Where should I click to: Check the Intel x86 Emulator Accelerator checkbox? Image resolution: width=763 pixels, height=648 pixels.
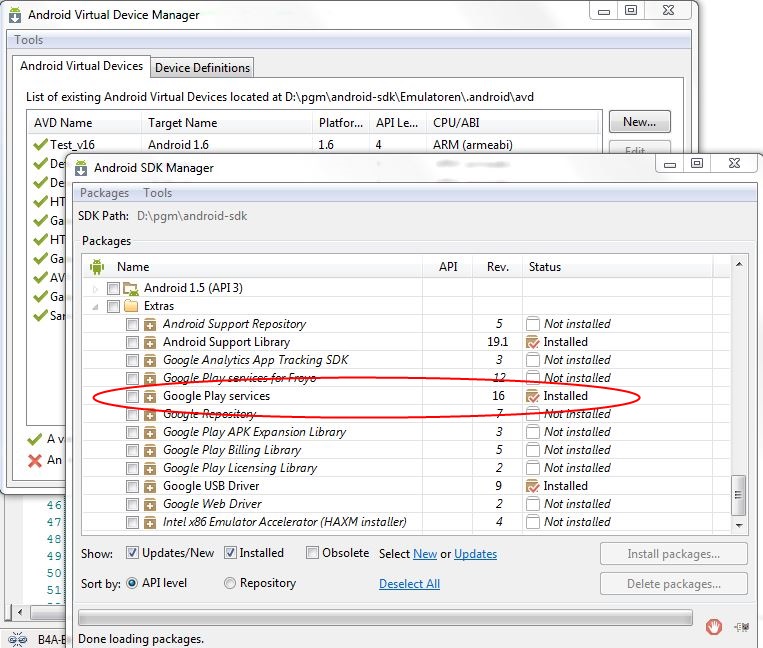pos(132,522)
